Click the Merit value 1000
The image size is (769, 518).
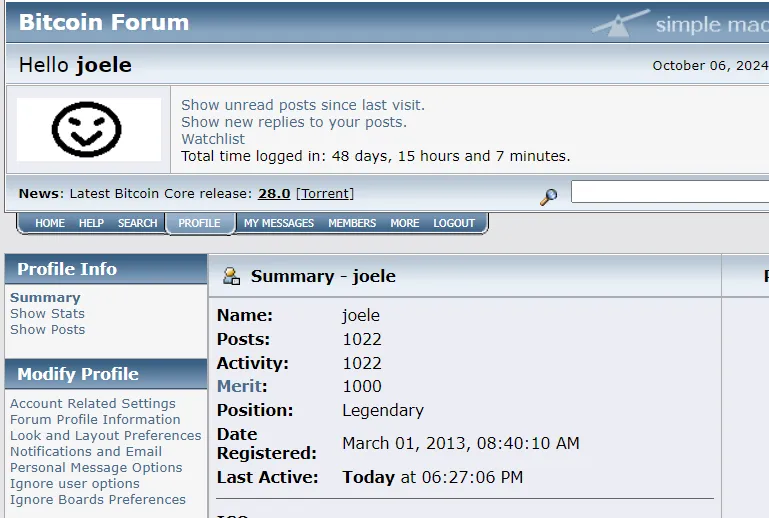coord(362,387)
